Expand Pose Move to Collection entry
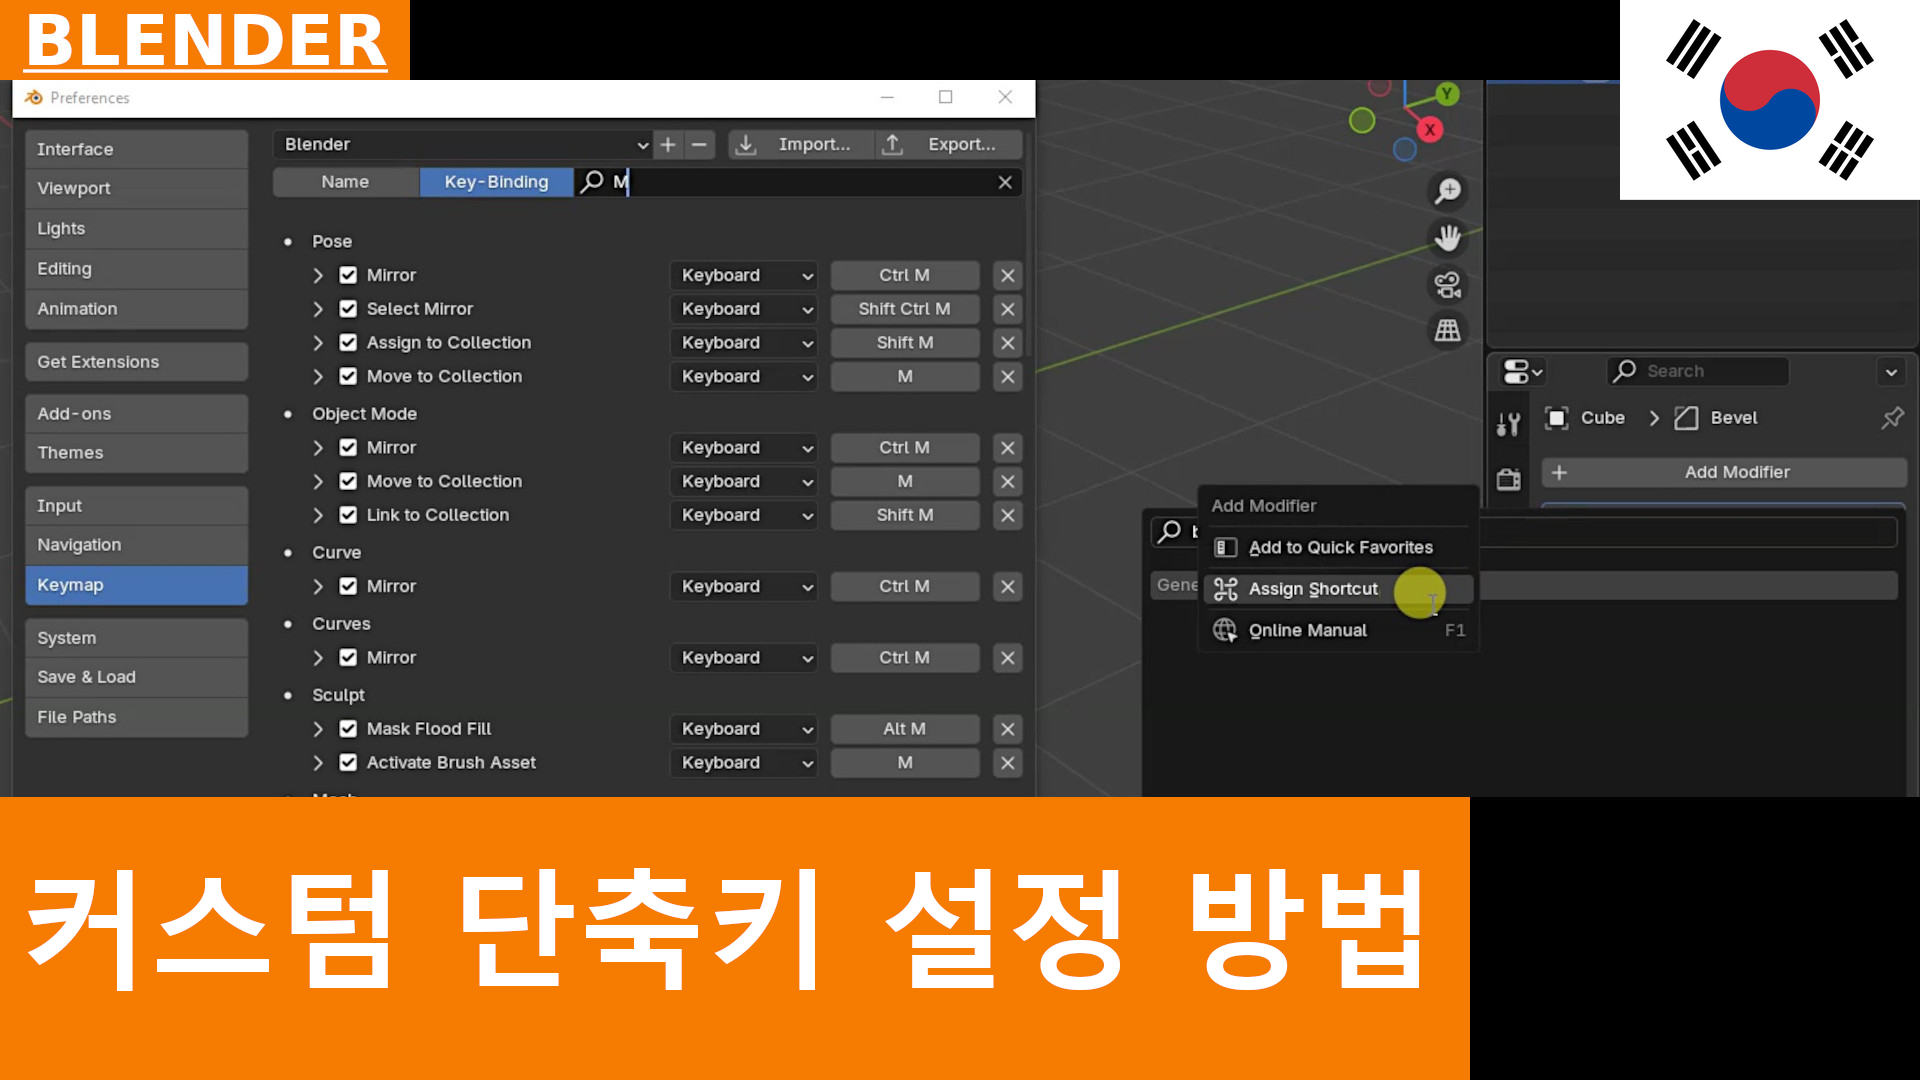The height and width of the screenshot is (1080, 1920). point(318,377)
